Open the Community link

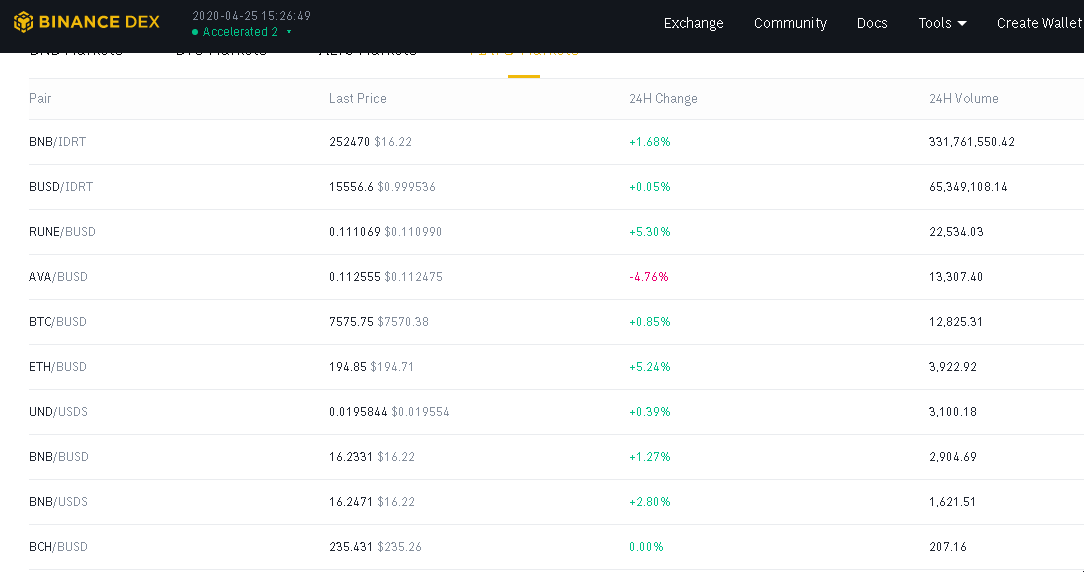point(790,23)
